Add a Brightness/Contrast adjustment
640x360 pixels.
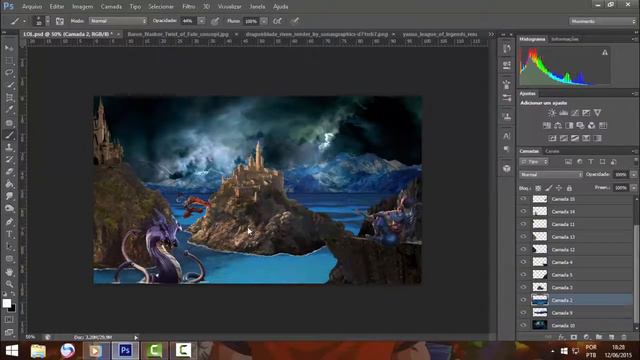pyautogui.click(x=552, y=113)
